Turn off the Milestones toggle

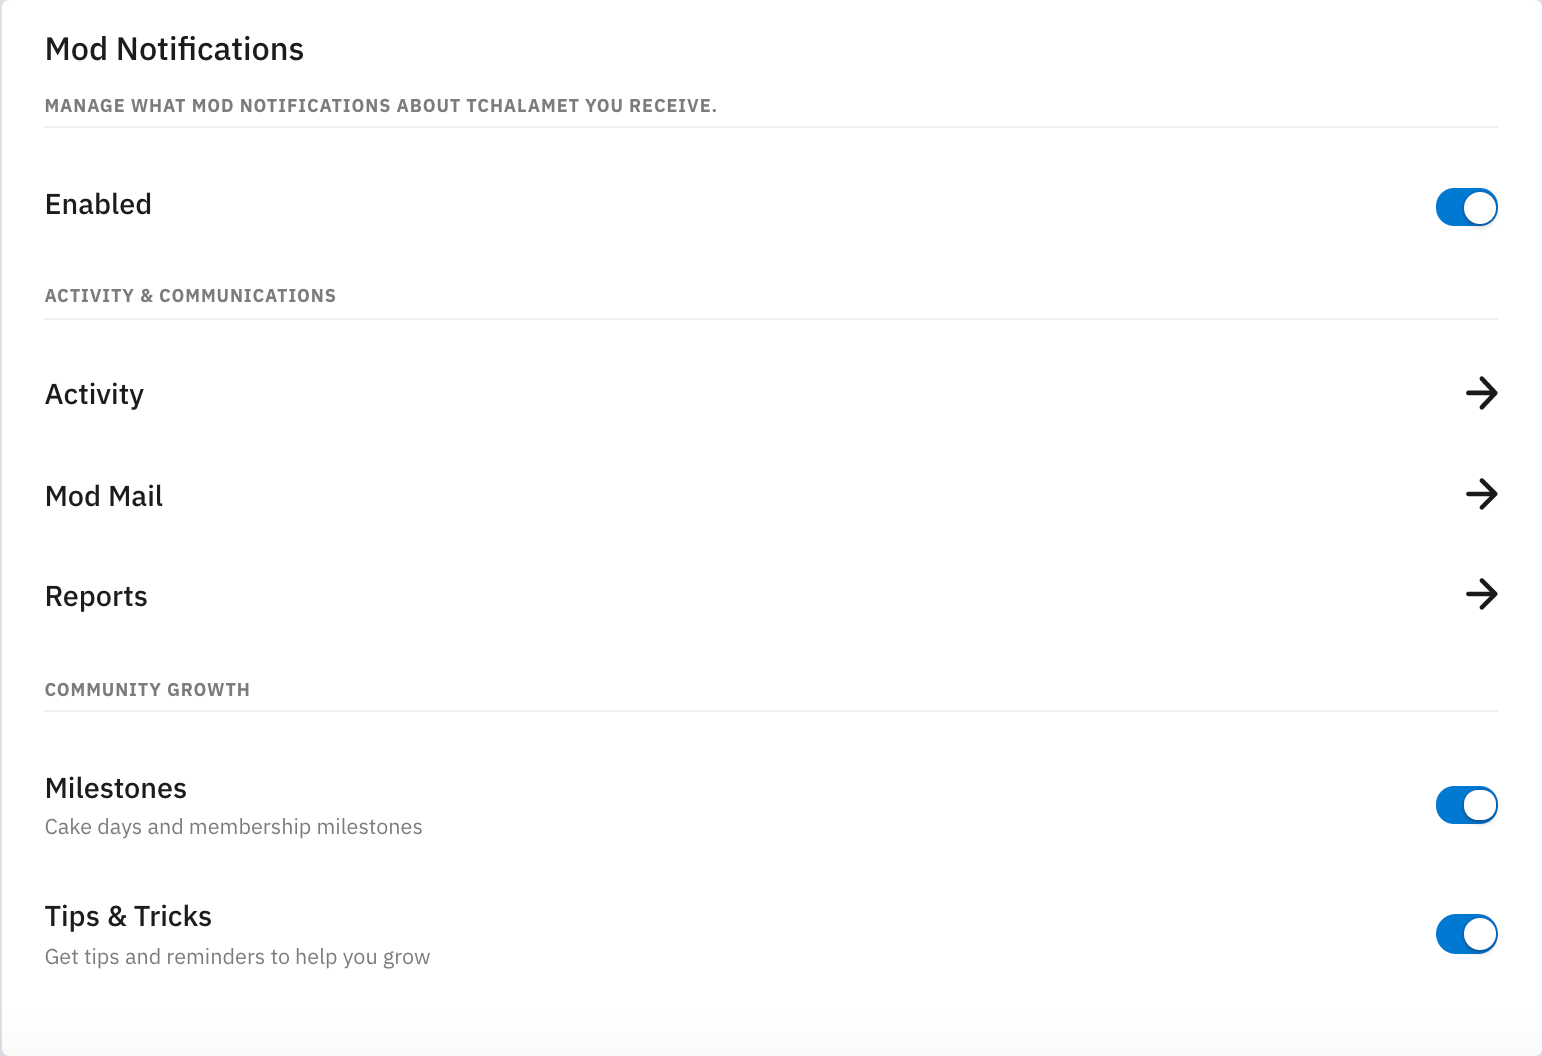tap(1466, 805)
